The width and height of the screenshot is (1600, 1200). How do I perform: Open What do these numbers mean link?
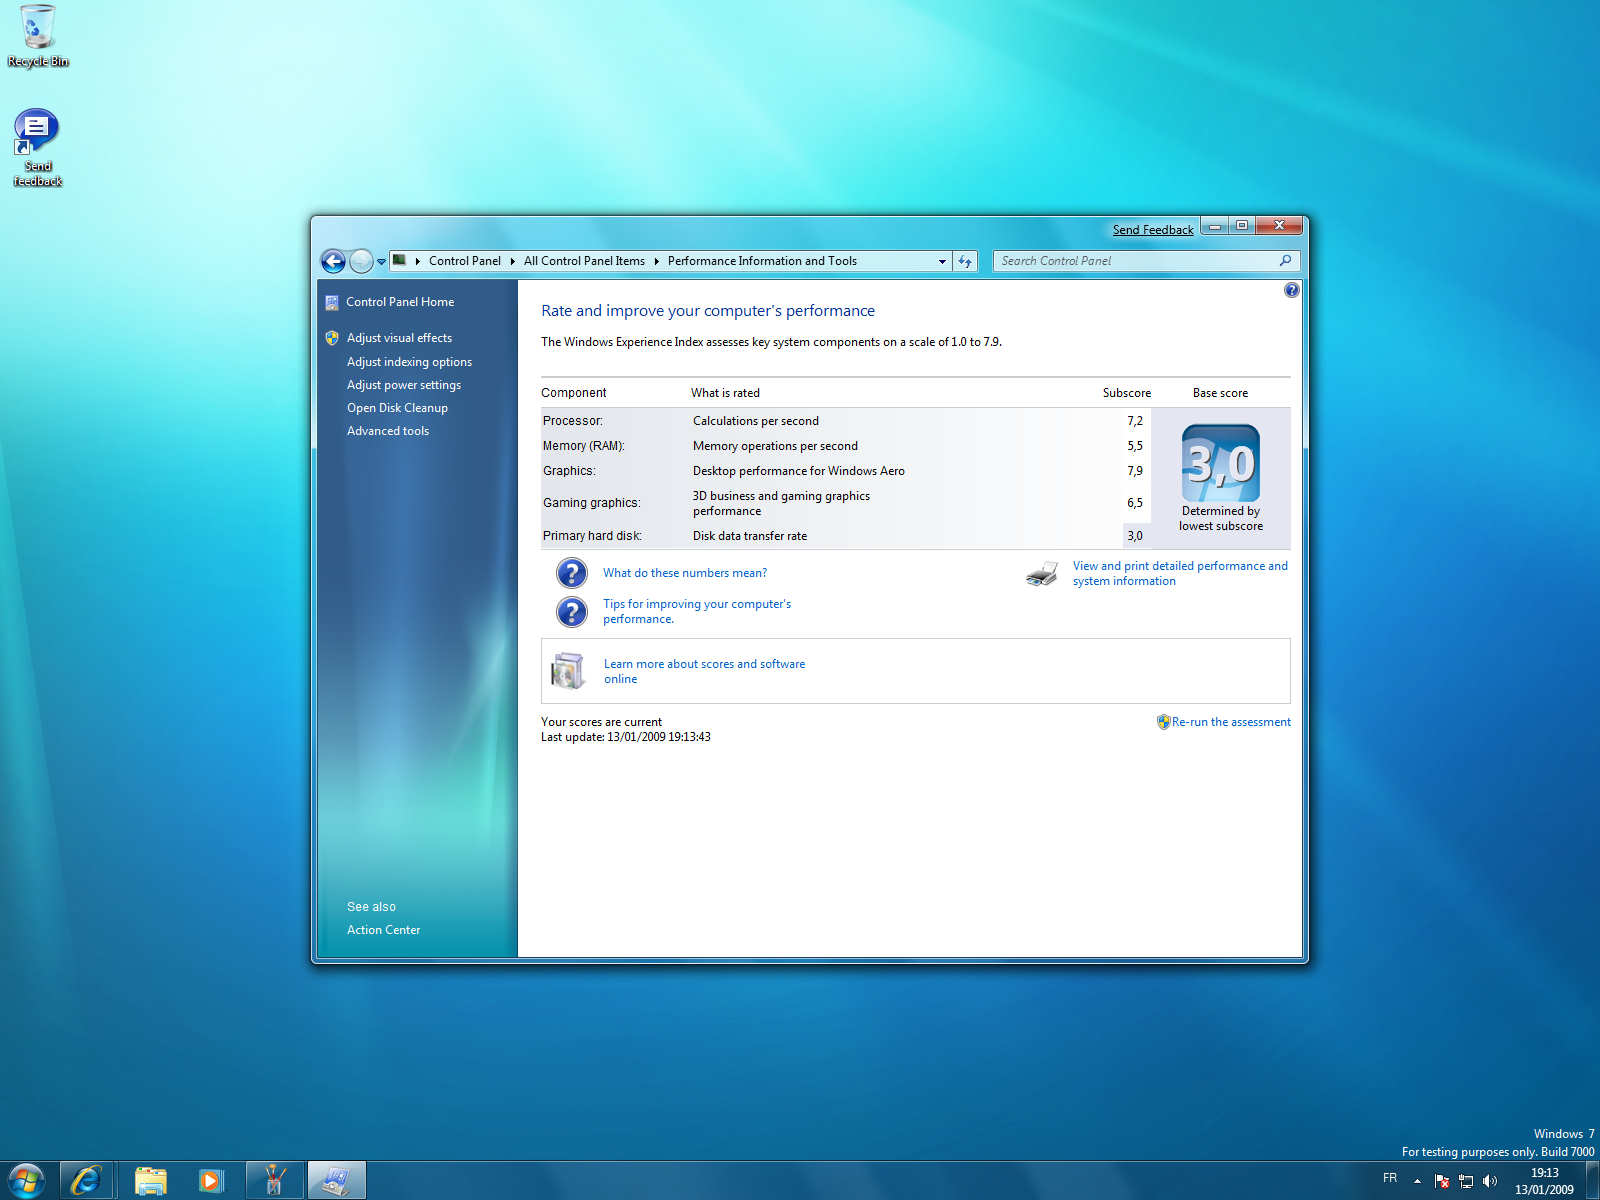(x=685, y=573)
